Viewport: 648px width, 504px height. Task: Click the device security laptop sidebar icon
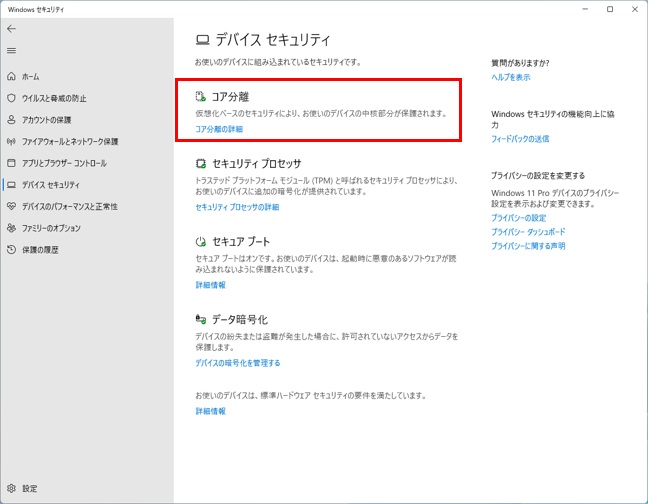tap(12, 185)
